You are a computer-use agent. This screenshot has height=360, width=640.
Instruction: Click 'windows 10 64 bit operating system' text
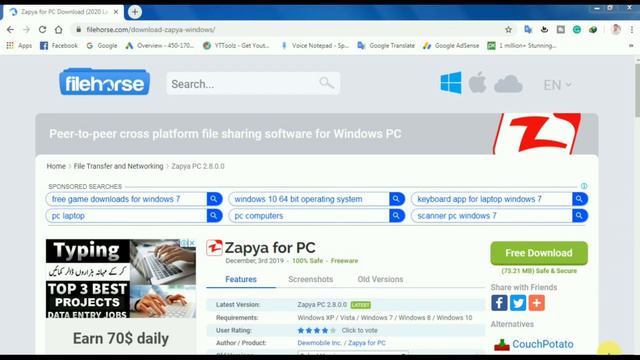click(x=298, y=199)
